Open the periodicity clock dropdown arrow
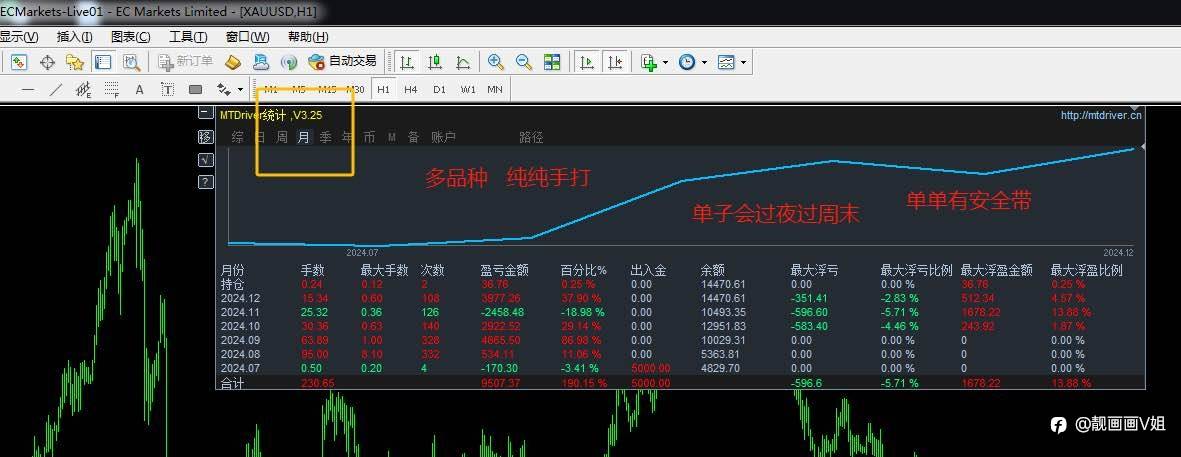This screenshot has width=1181, height=457. (704, 63)
